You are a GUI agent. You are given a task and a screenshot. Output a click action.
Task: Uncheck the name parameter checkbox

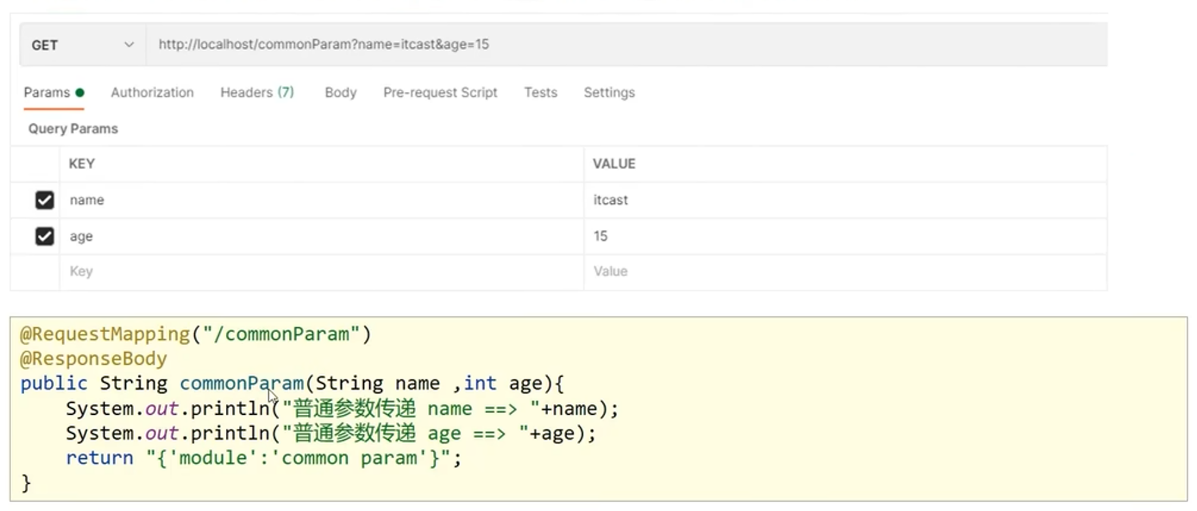click(x=44, y=200)
